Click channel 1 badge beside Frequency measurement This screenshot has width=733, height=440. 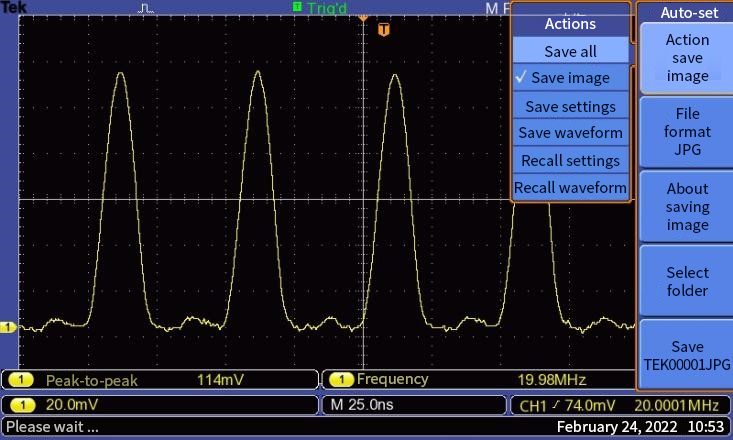(341, 380)
